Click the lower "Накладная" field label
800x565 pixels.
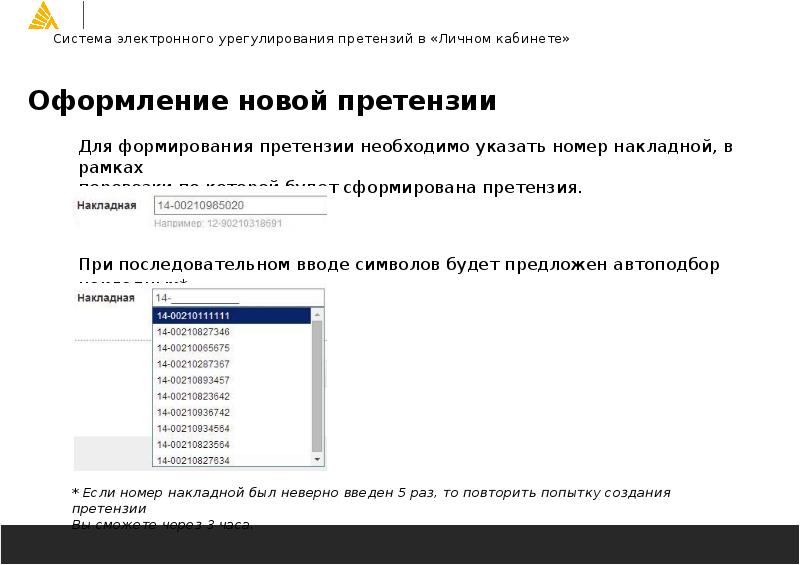pyautogui.click(x=106, y=298)
